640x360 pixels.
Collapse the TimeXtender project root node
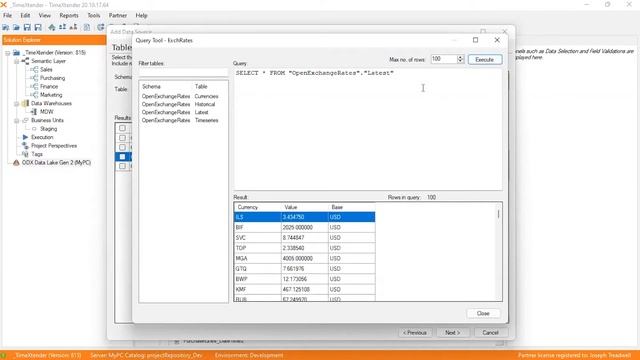coord(8,53)
